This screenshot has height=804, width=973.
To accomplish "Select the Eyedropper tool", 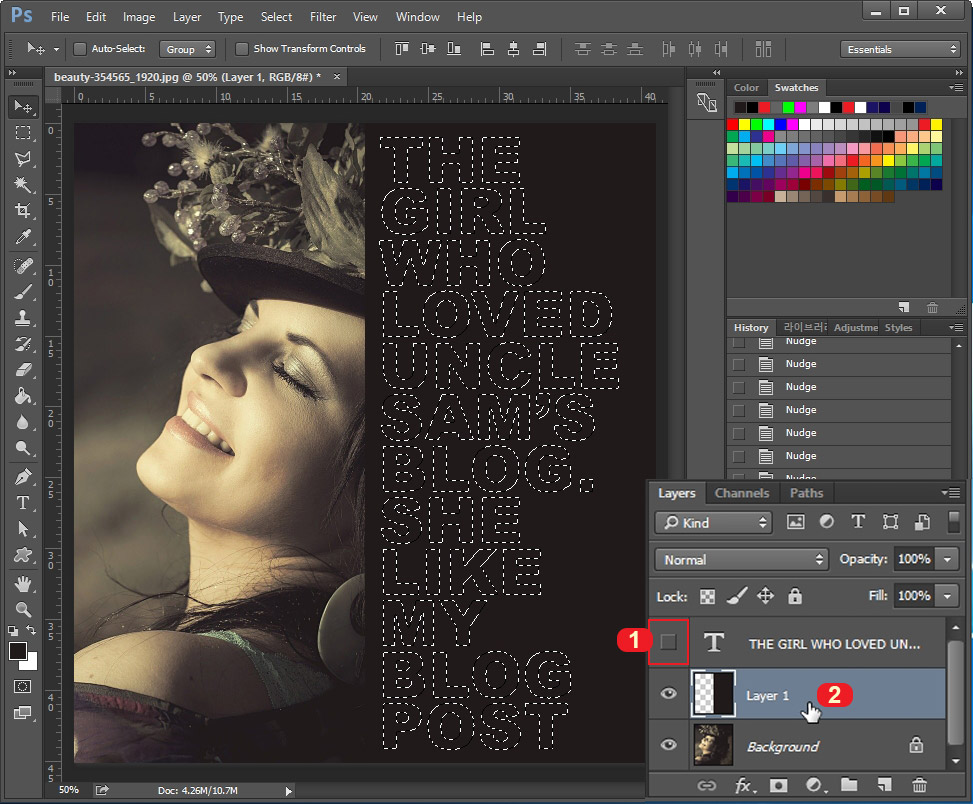I will (x=23, y=236).
